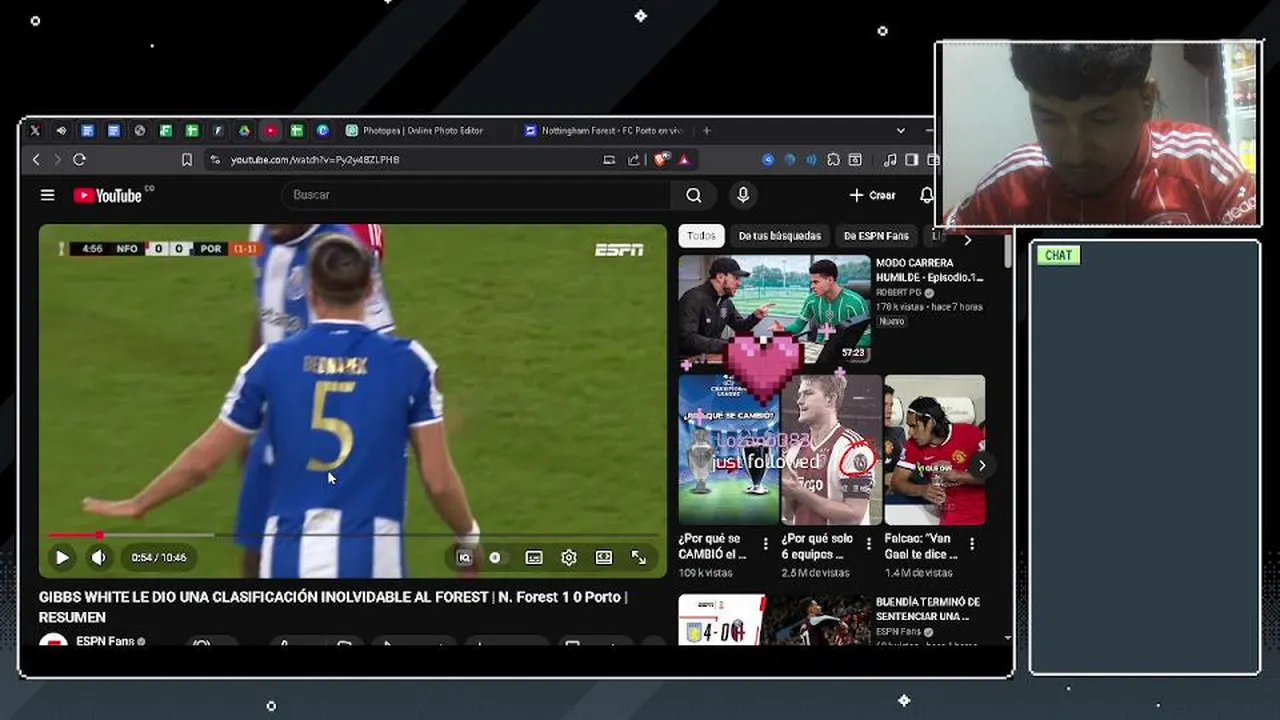Toggle the browser sidebar panel icon
Screen dimensions: 1280x720
911,159
